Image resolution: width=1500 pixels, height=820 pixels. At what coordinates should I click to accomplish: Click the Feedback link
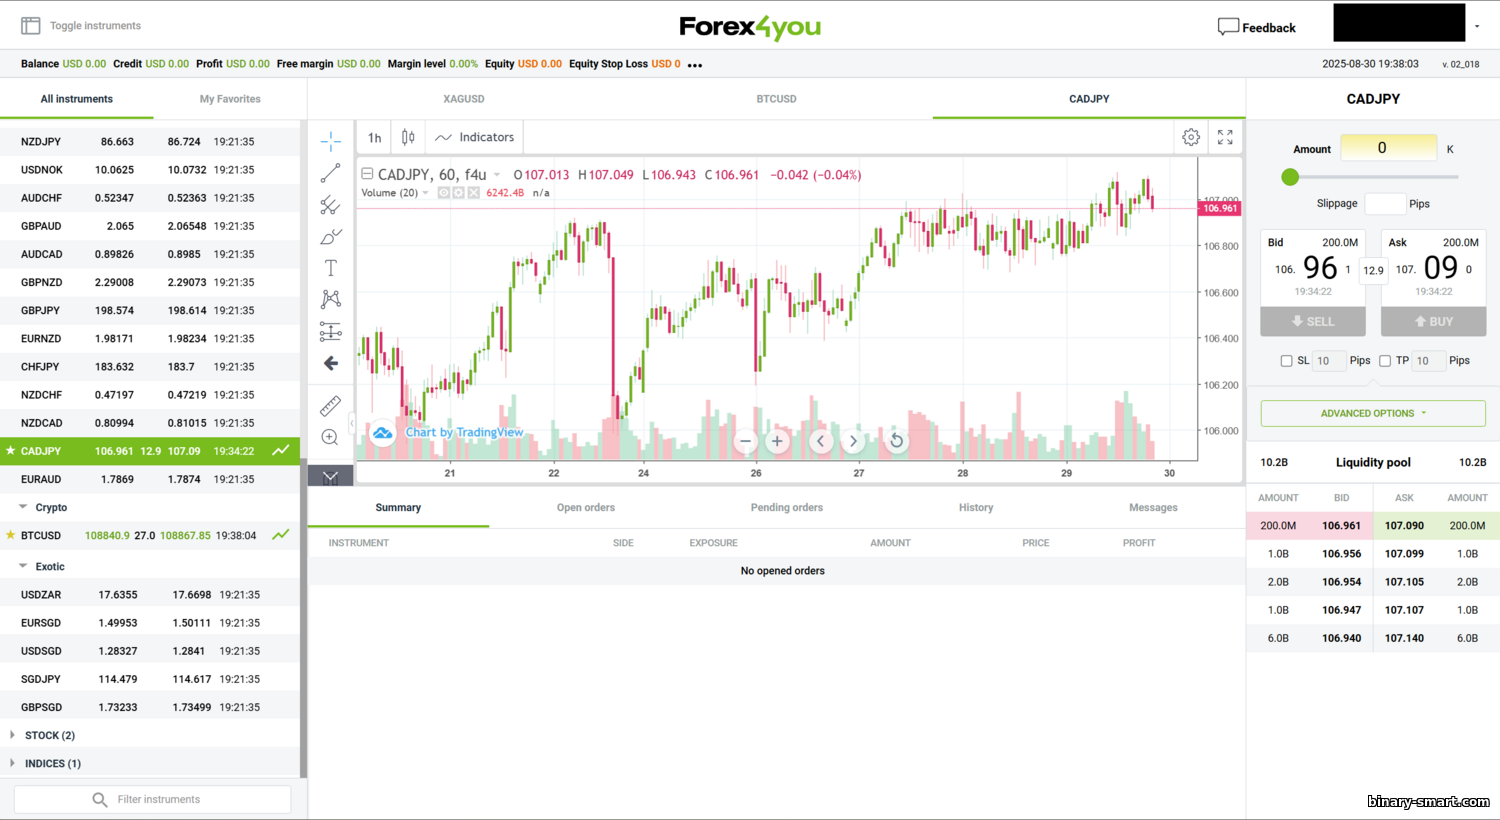tap(1257, 27)
